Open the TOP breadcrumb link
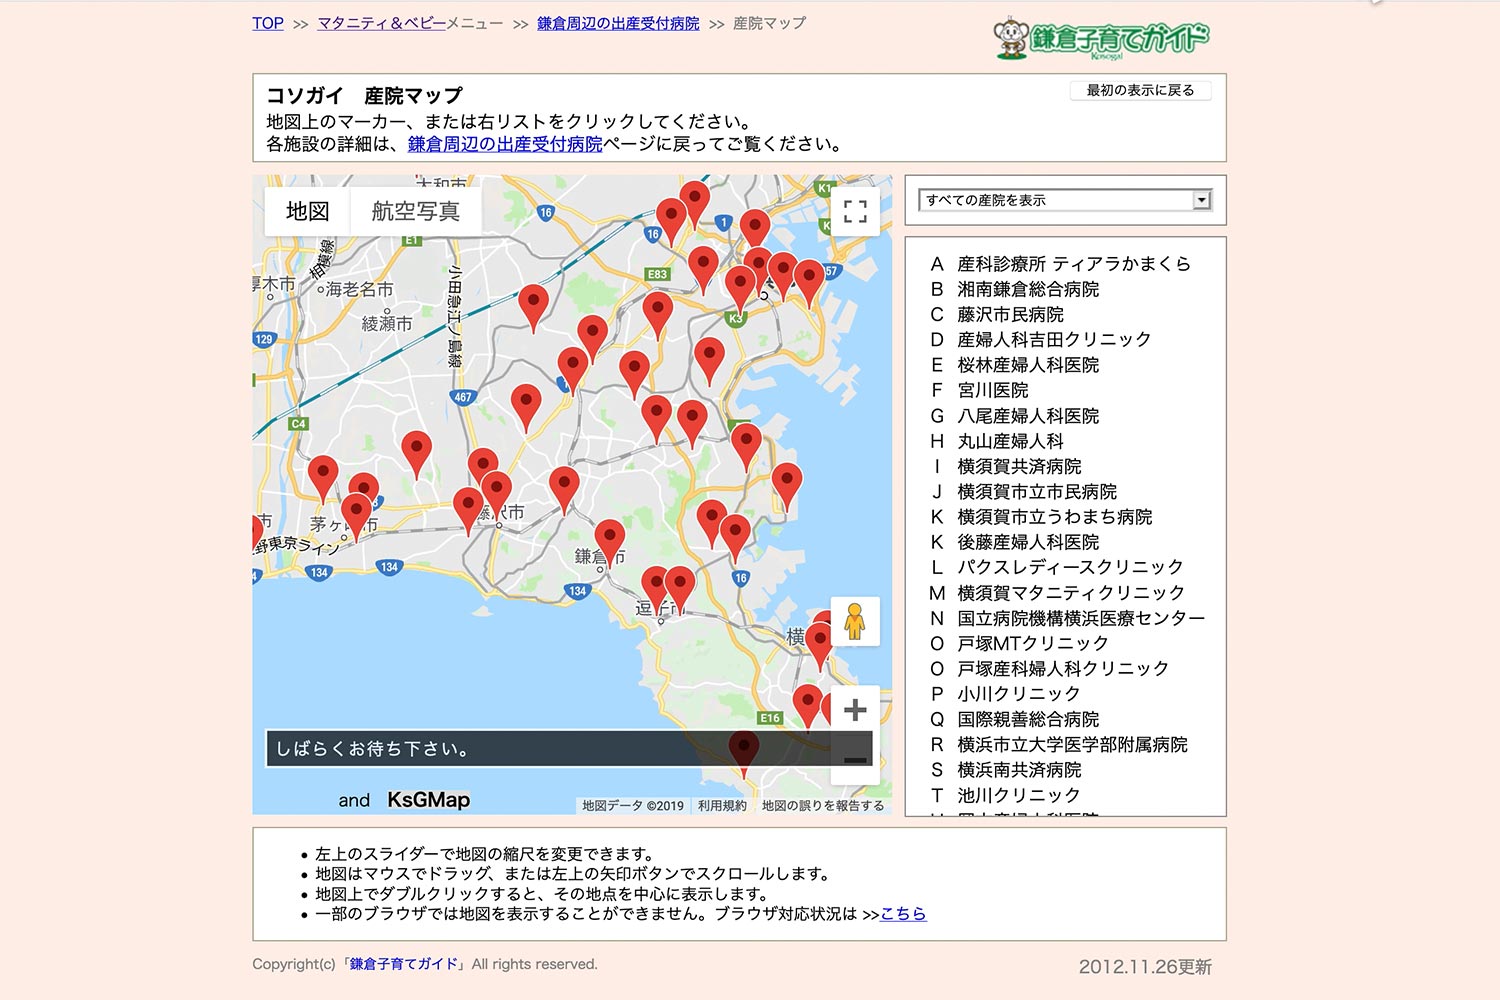The height and width of the screenshot is (1000, 1500). (267, 23)
